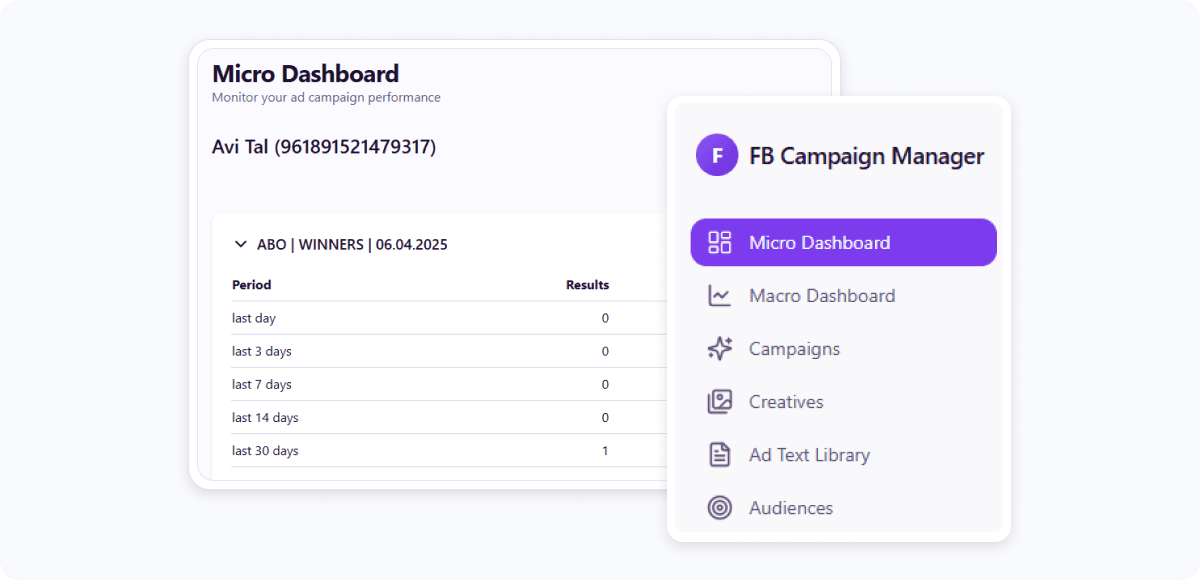This screenshot has width=1200, height=580.
Task: Click the result value 0 for last 7 days
Action: [605, 384]
